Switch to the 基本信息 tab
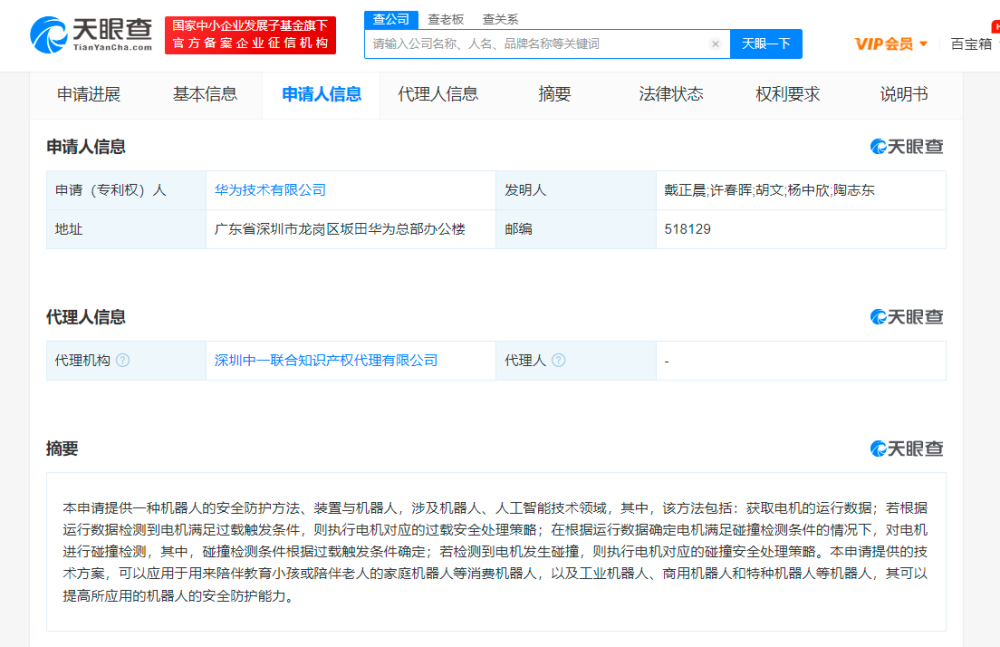 point(205,95)
